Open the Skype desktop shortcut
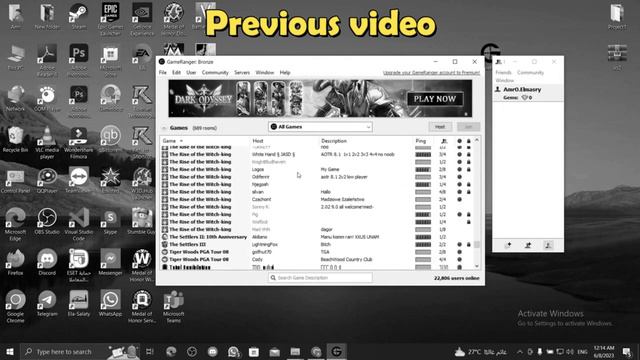 (x=110, y=222)
